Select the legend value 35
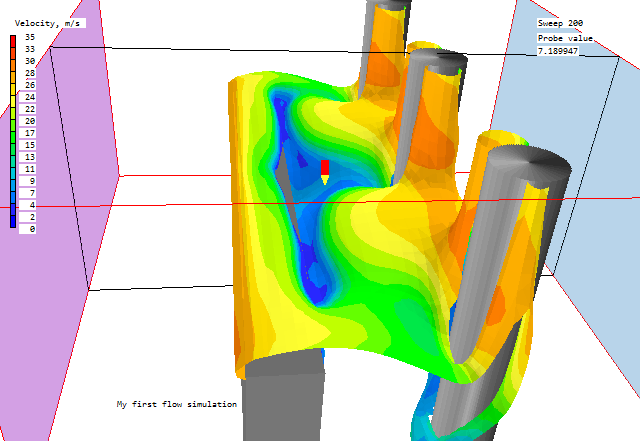 (31, 37)
